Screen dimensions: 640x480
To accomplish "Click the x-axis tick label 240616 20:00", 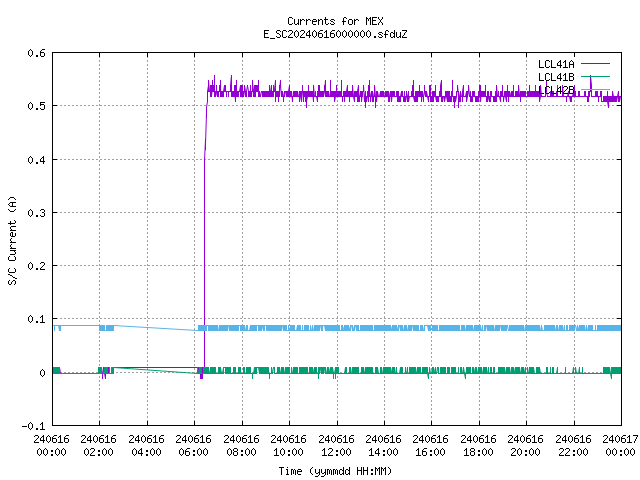I will (x=525, y=446).
